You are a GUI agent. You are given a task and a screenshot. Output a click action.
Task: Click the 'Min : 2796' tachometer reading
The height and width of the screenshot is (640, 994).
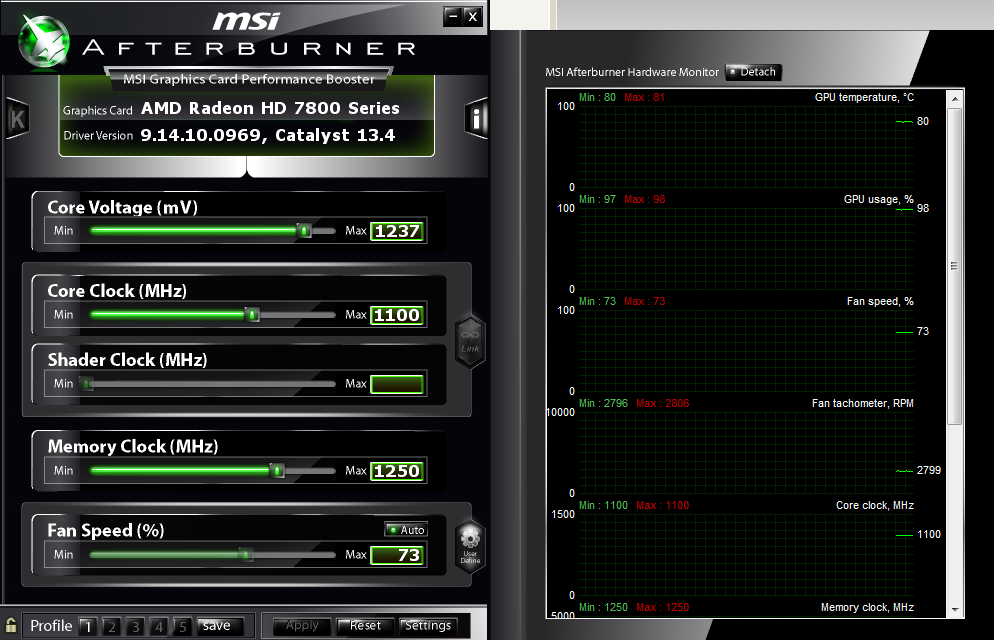pos(603,403)
